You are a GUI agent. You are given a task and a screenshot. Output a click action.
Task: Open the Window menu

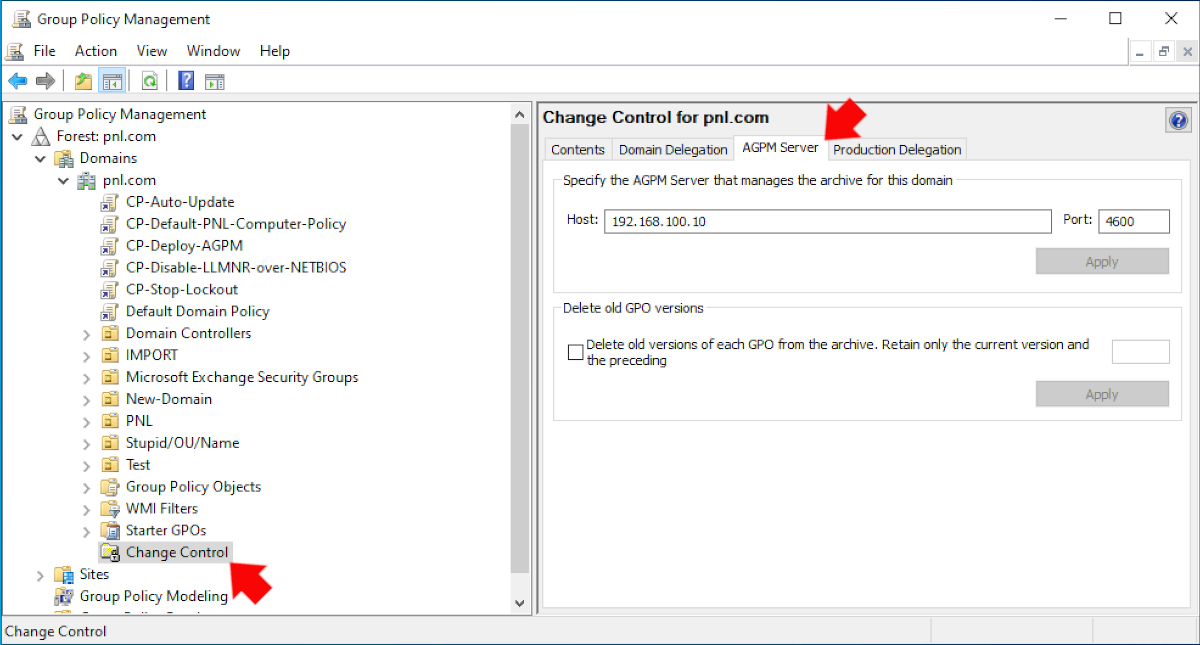tap(213, 51)
